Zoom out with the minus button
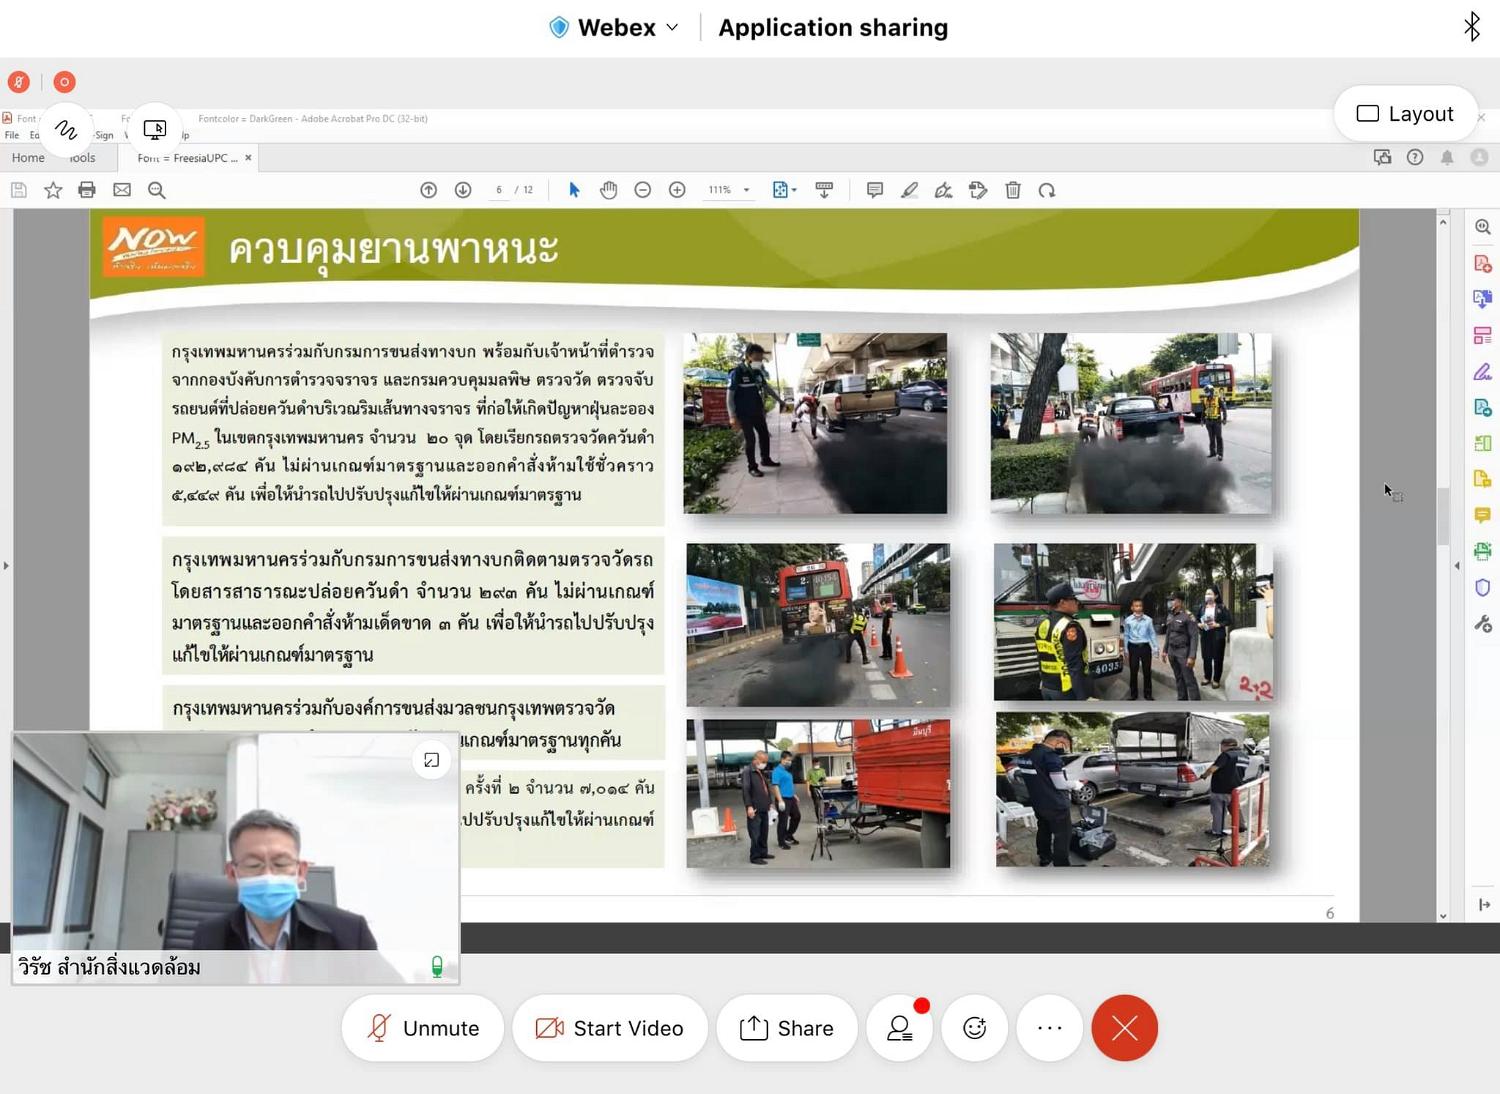1500x1094 pixels. (x=643, y=190)
